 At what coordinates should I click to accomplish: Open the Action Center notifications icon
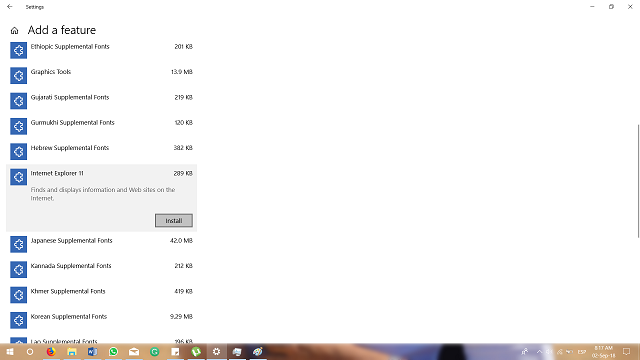coord(627,352)
